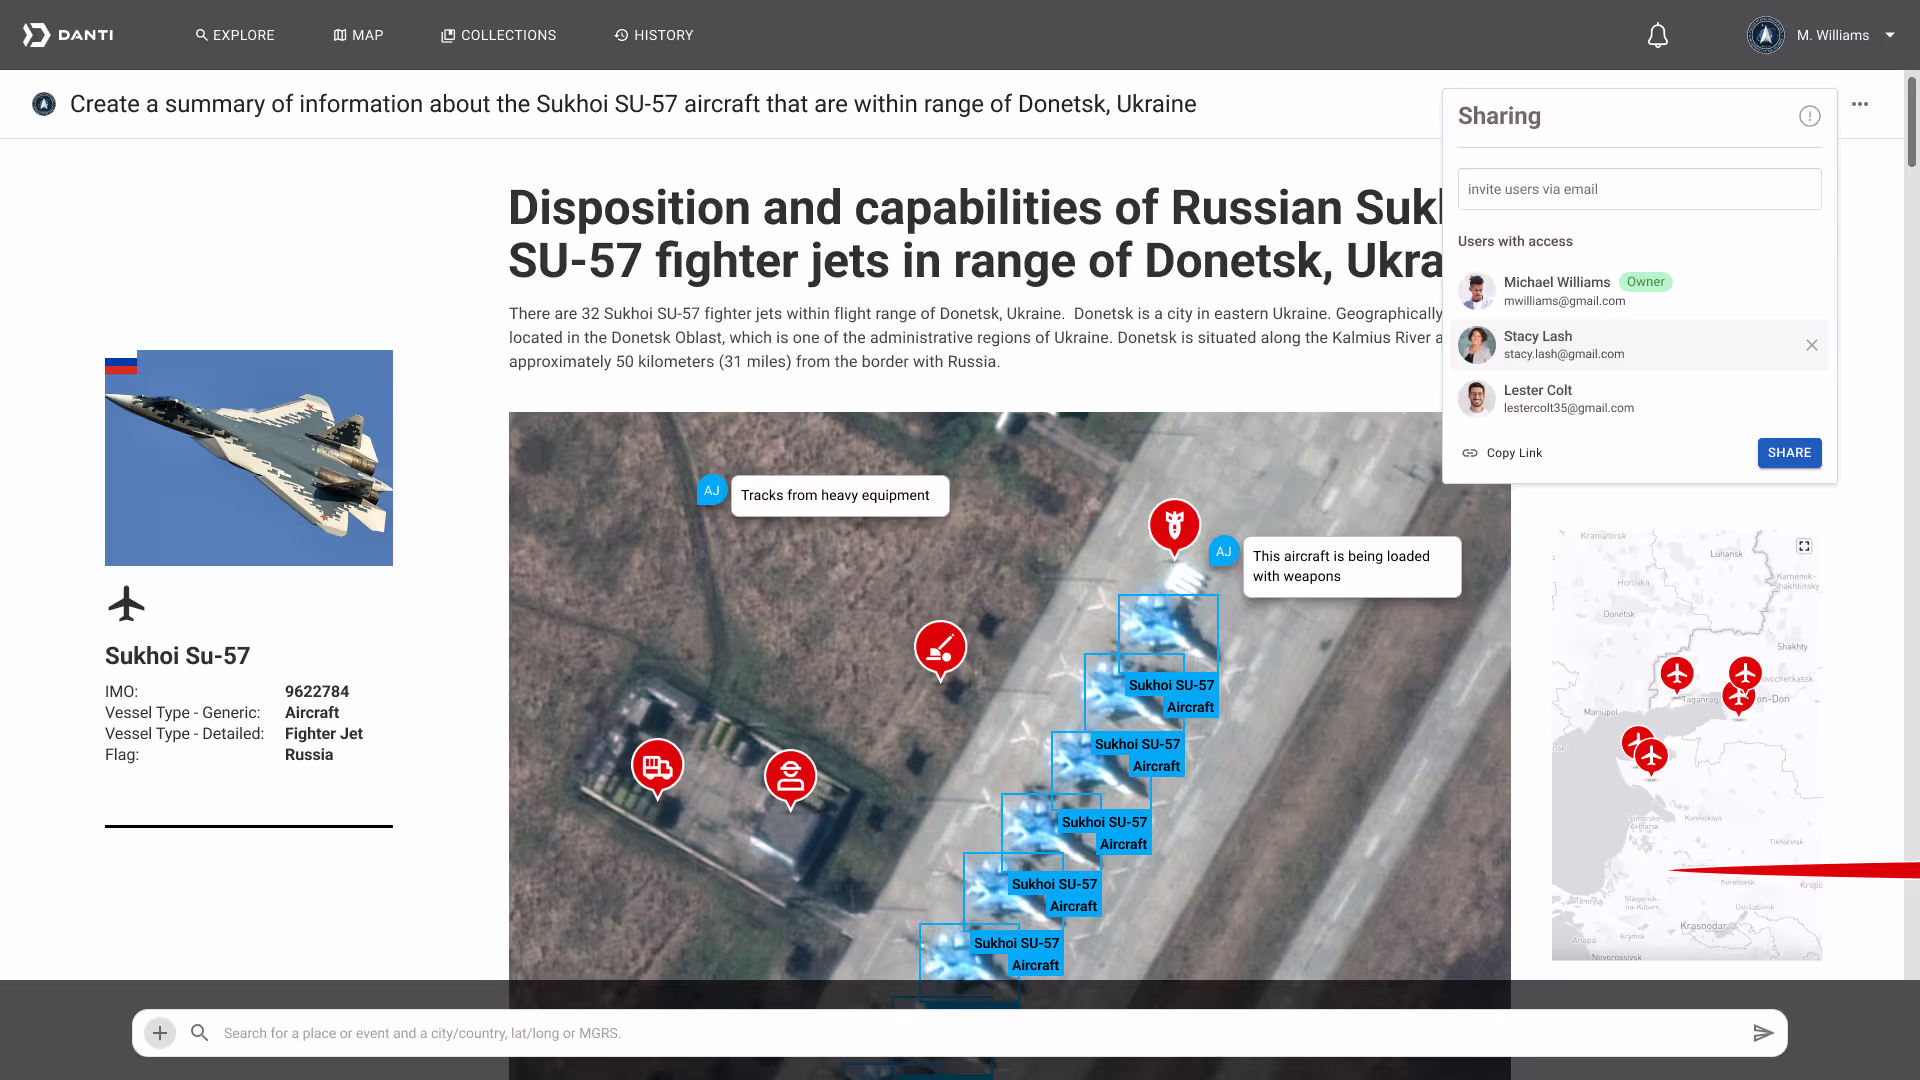1920x1080 pixels.
Task: Click the lowest aircraft marker on mini map
Action: coord(1652,757)
